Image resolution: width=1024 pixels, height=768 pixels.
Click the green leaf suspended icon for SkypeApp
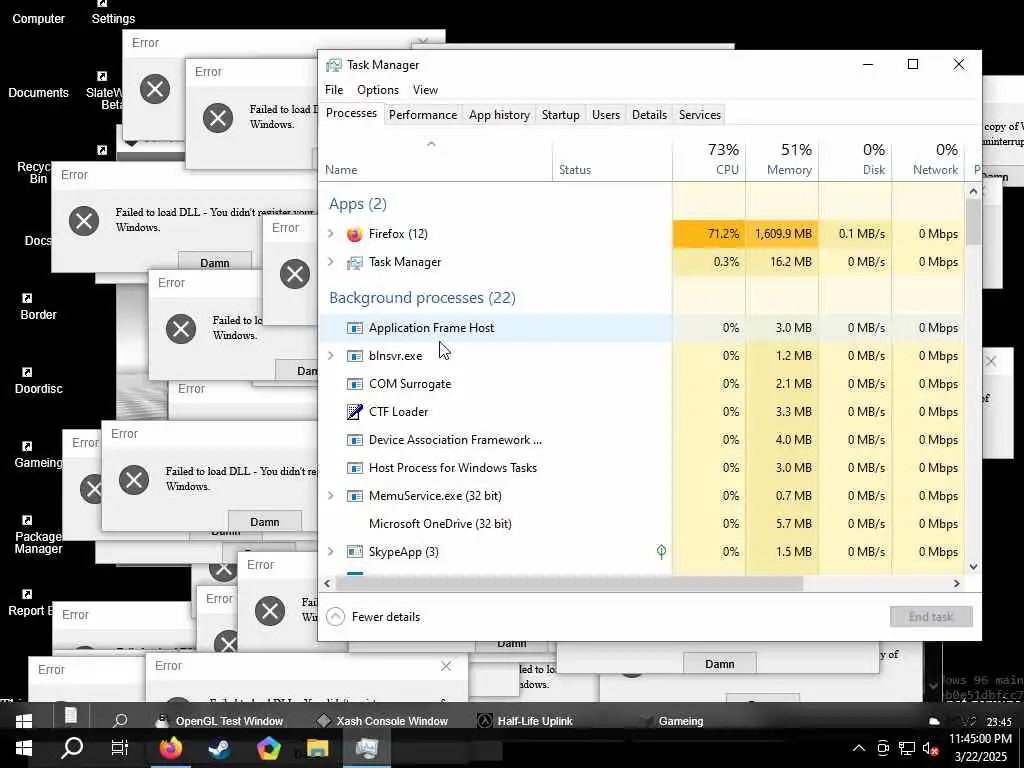(x=661, y=552)
